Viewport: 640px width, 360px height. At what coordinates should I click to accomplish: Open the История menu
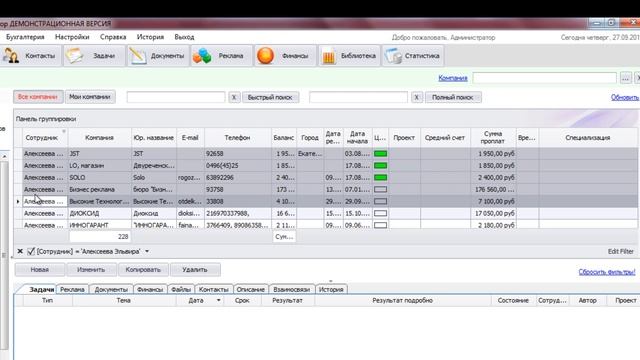click(150, 37)
